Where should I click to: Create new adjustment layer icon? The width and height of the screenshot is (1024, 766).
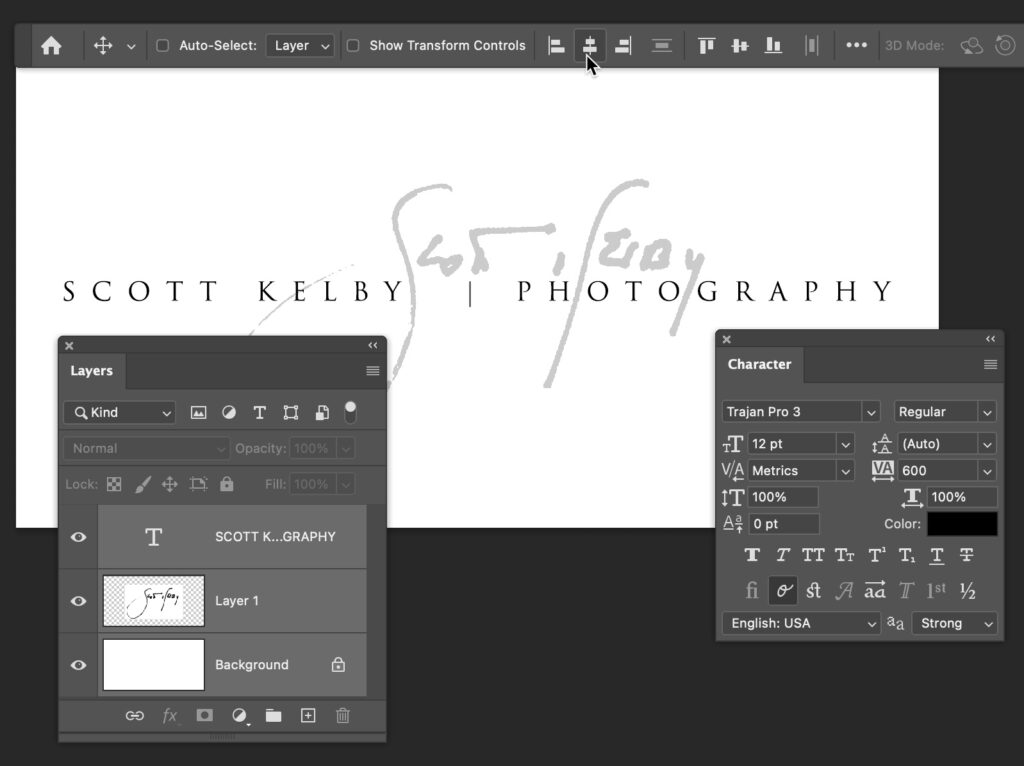239,716
